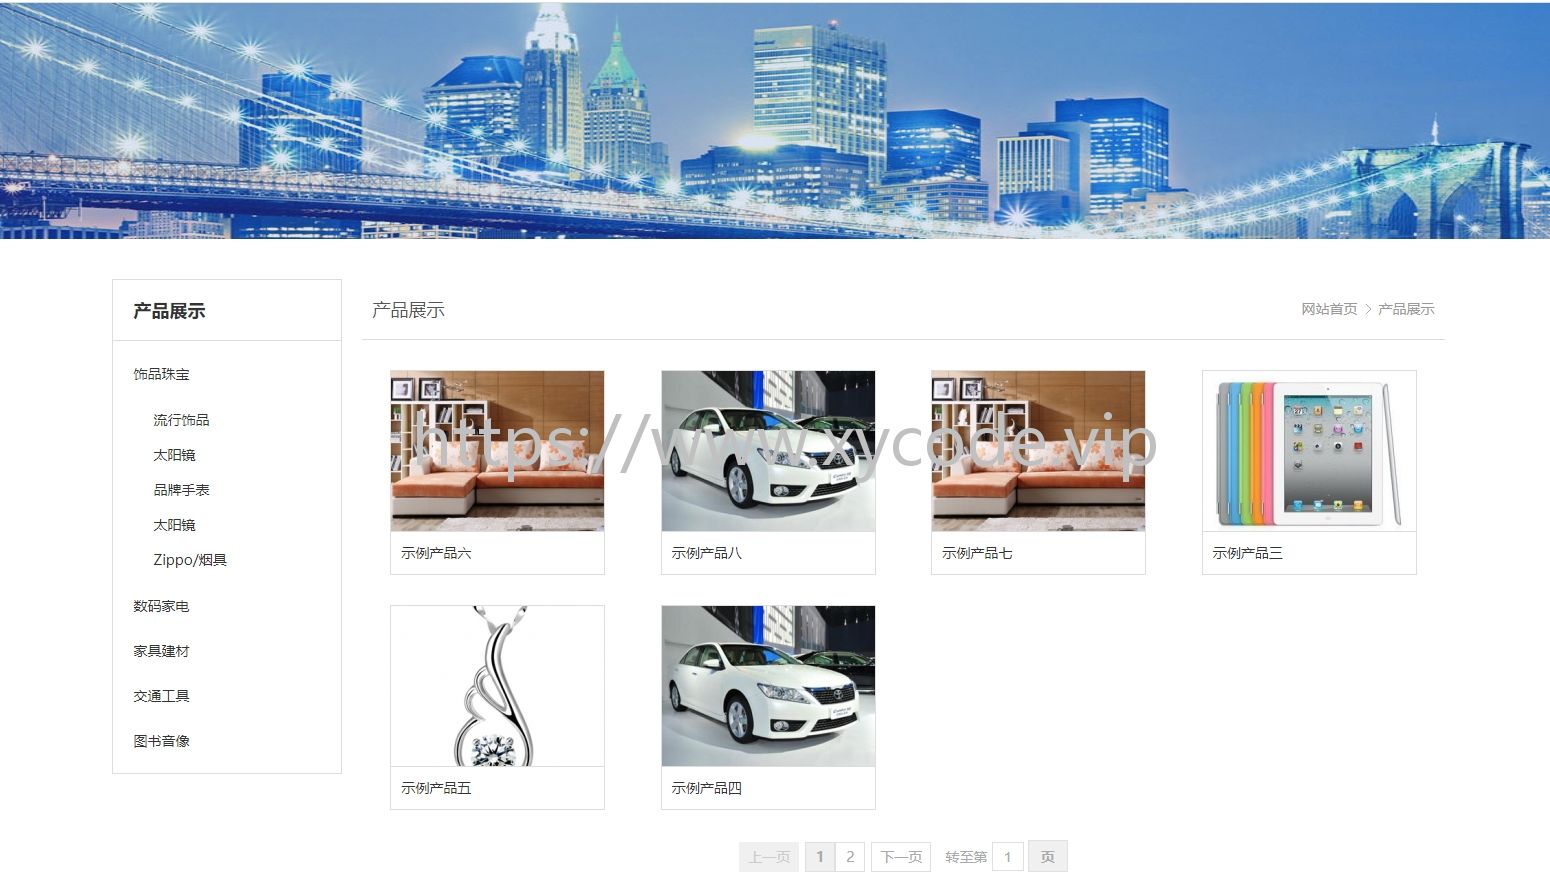
Task: Click the 示例产品五 title
Action: [436, 788]
